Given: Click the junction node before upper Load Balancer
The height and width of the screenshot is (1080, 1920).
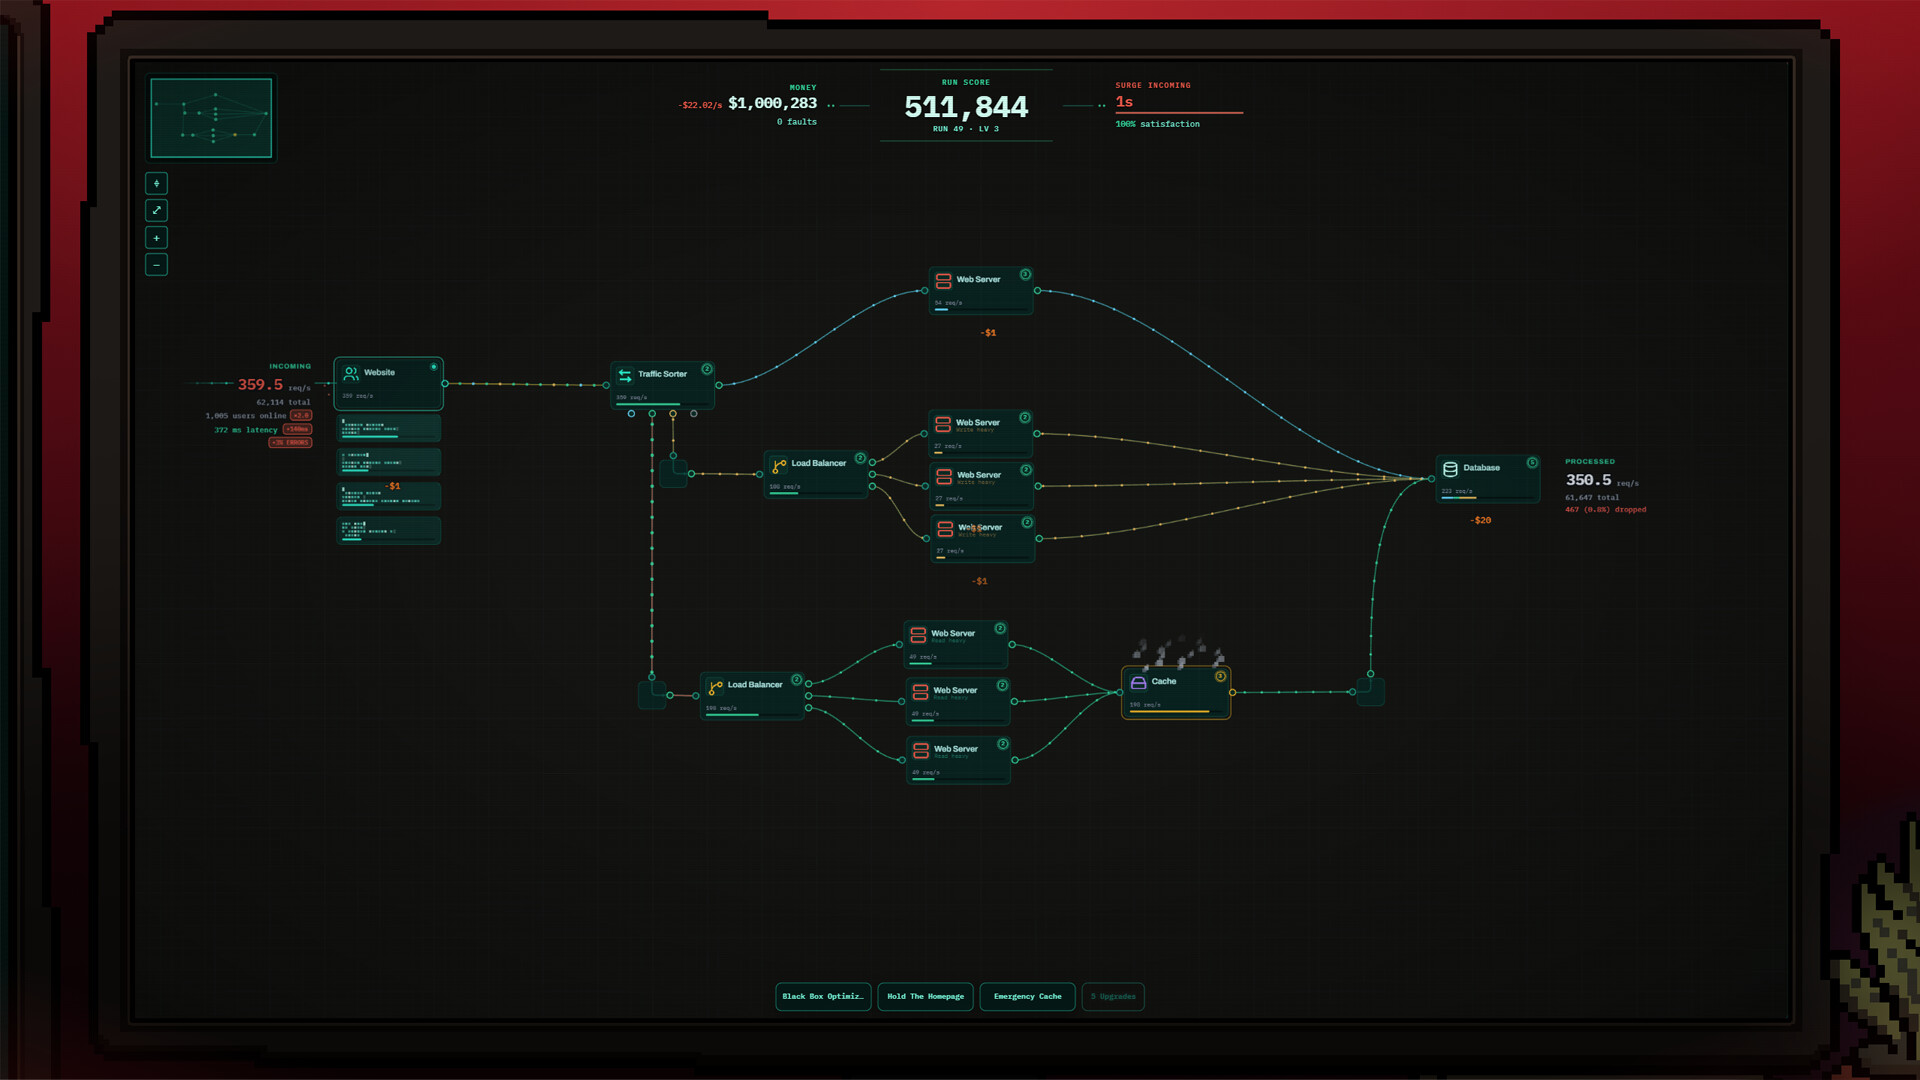Looking at the screenshot, I should click(673, 473).
